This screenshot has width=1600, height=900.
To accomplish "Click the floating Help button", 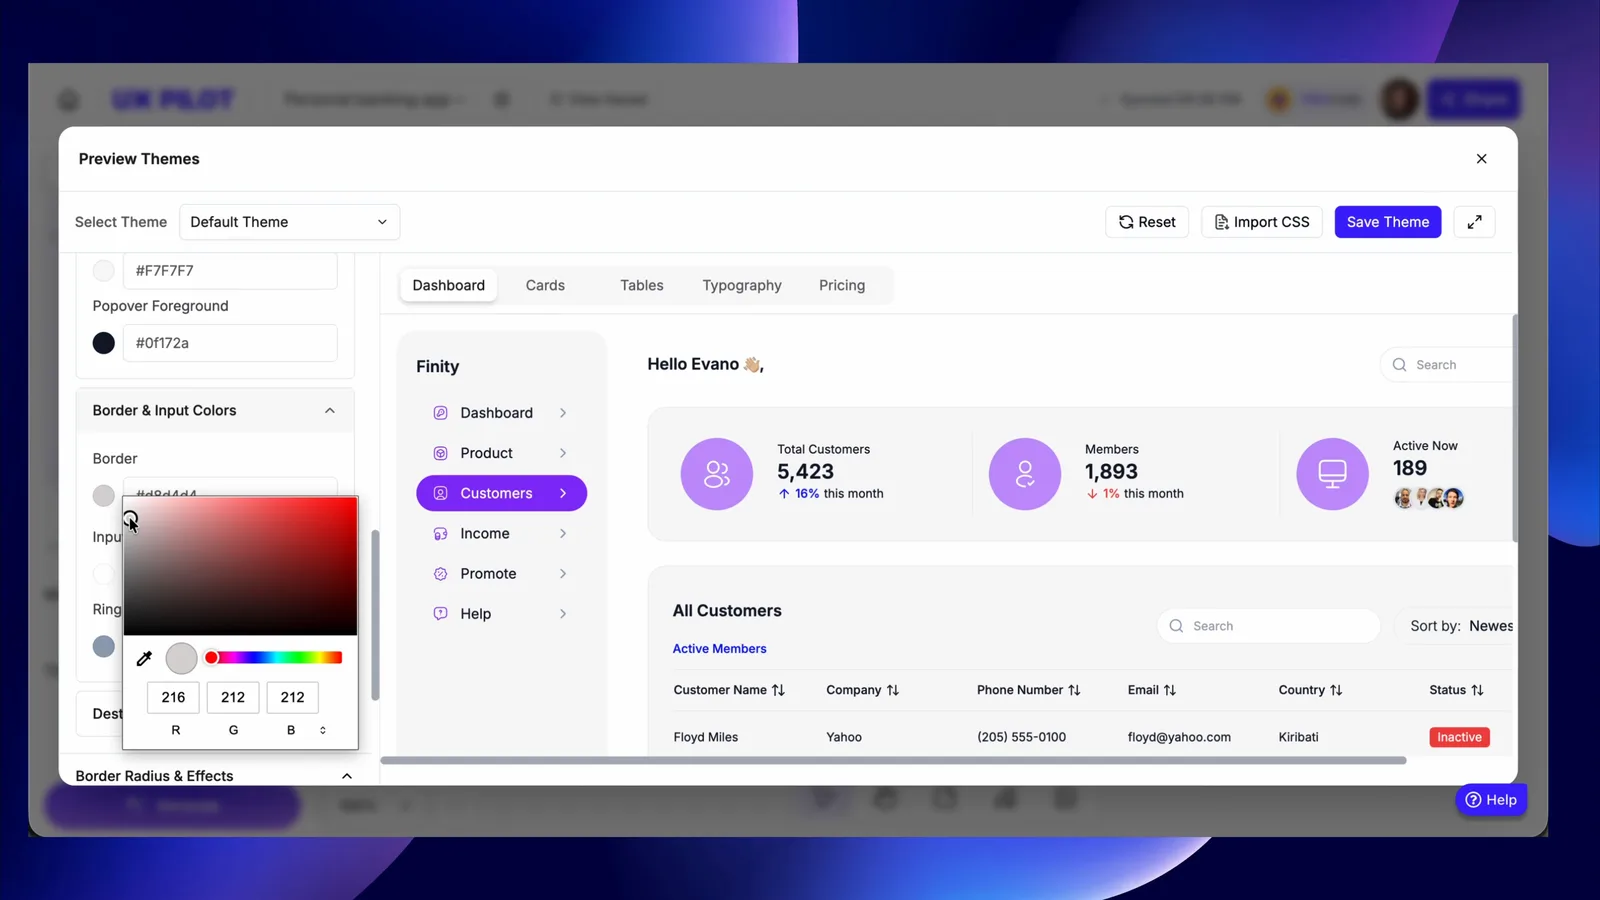I will 1491,800.
